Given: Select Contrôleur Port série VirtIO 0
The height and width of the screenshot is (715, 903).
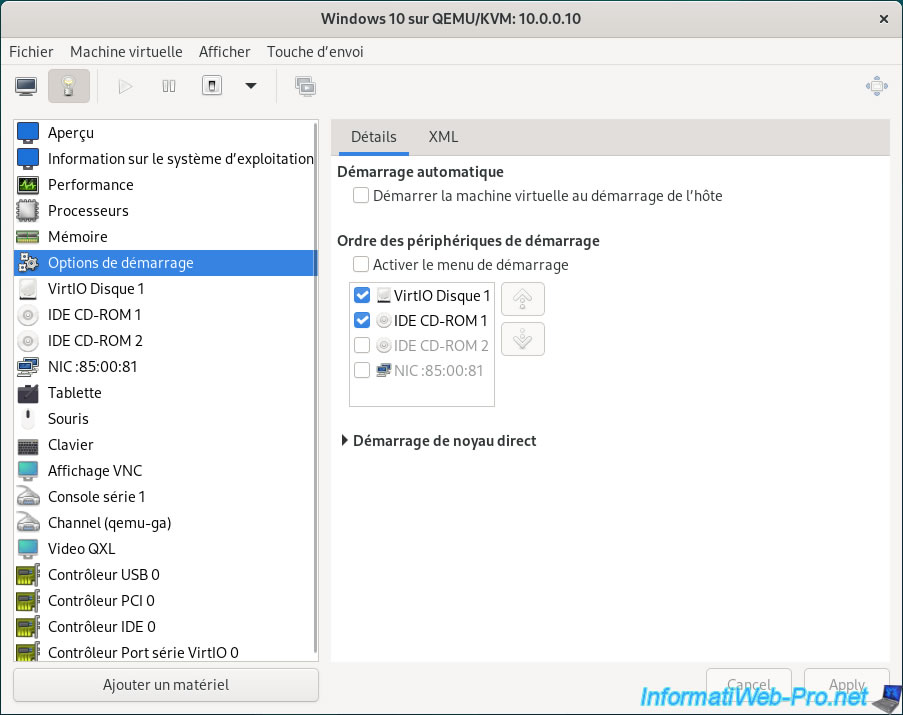Looking at the screenshot, I should tap(166, 652).
